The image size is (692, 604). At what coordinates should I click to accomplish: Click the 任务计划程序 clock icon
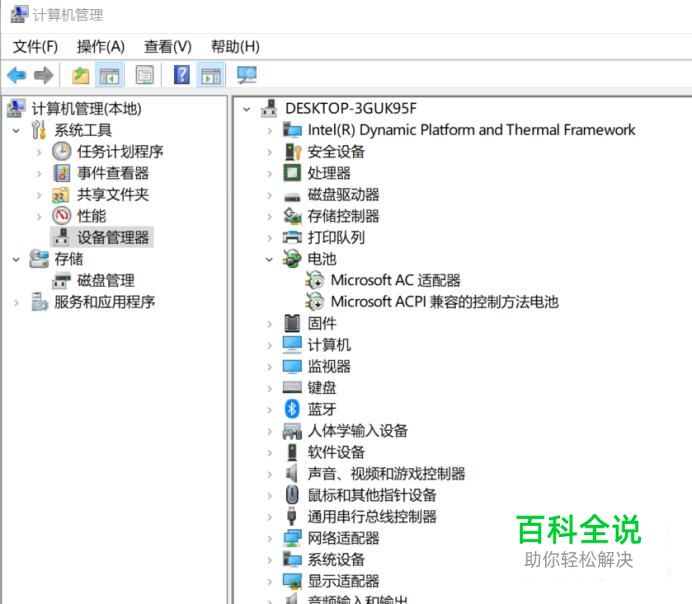61,151
